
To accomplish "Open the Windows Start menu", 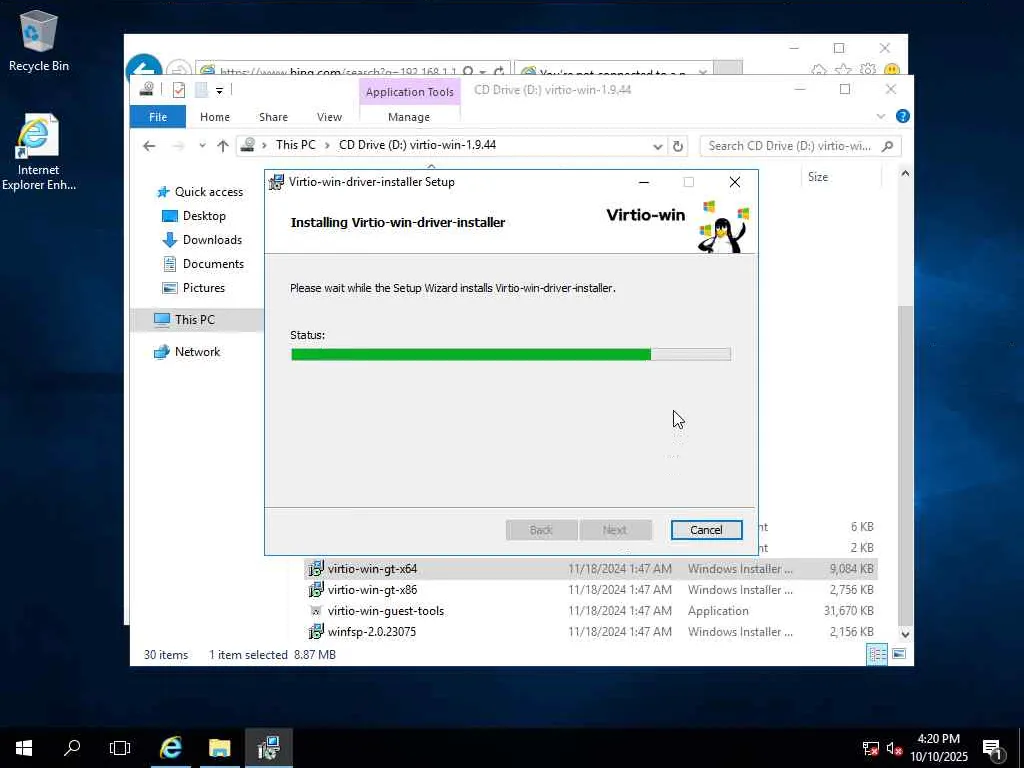I will coord(24,748).
